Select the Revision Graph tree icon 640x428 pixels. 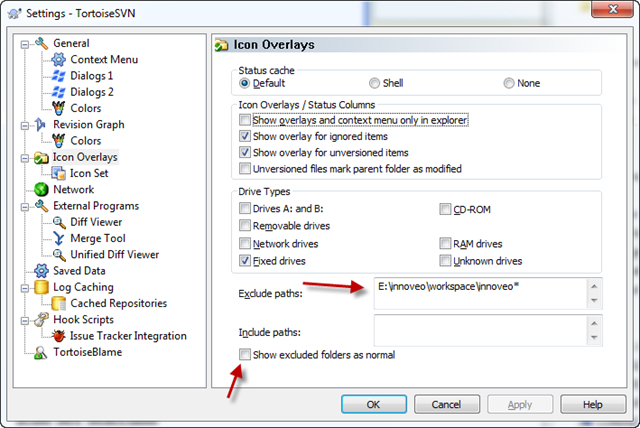[x=42, y=125]
